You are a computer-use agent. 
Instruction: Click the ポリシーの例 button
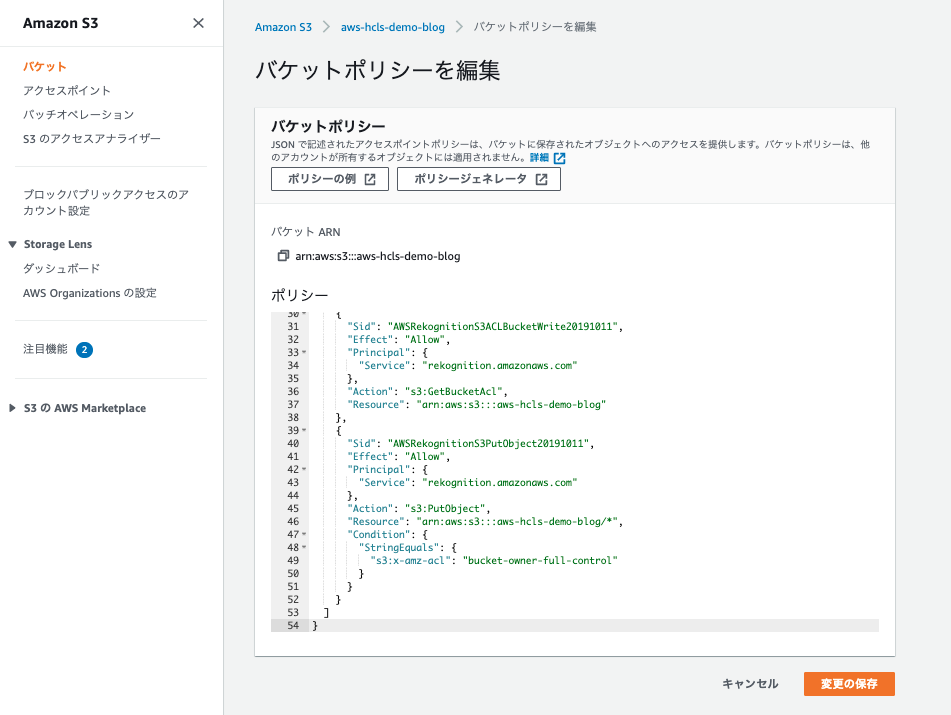[330, 179]
